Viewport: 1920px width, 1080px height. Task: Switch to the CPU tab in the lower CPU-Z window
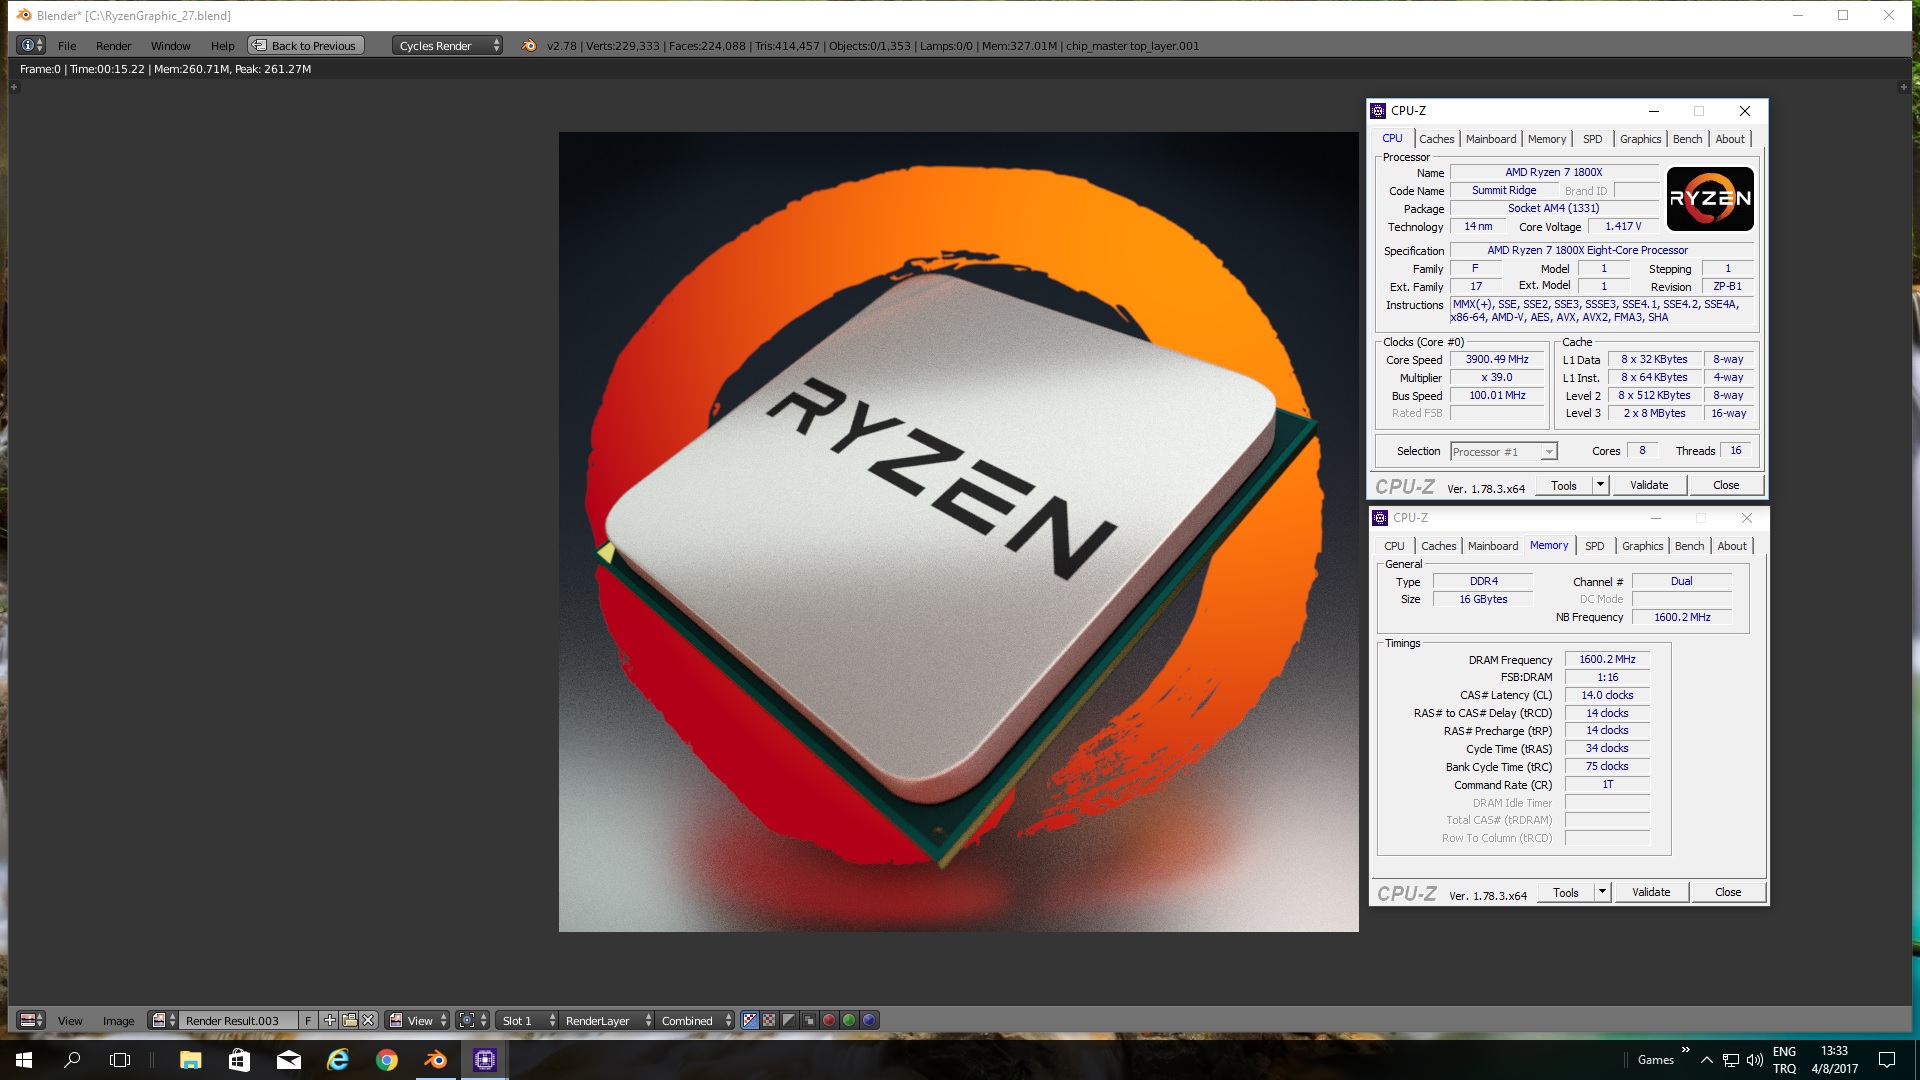1394,546
